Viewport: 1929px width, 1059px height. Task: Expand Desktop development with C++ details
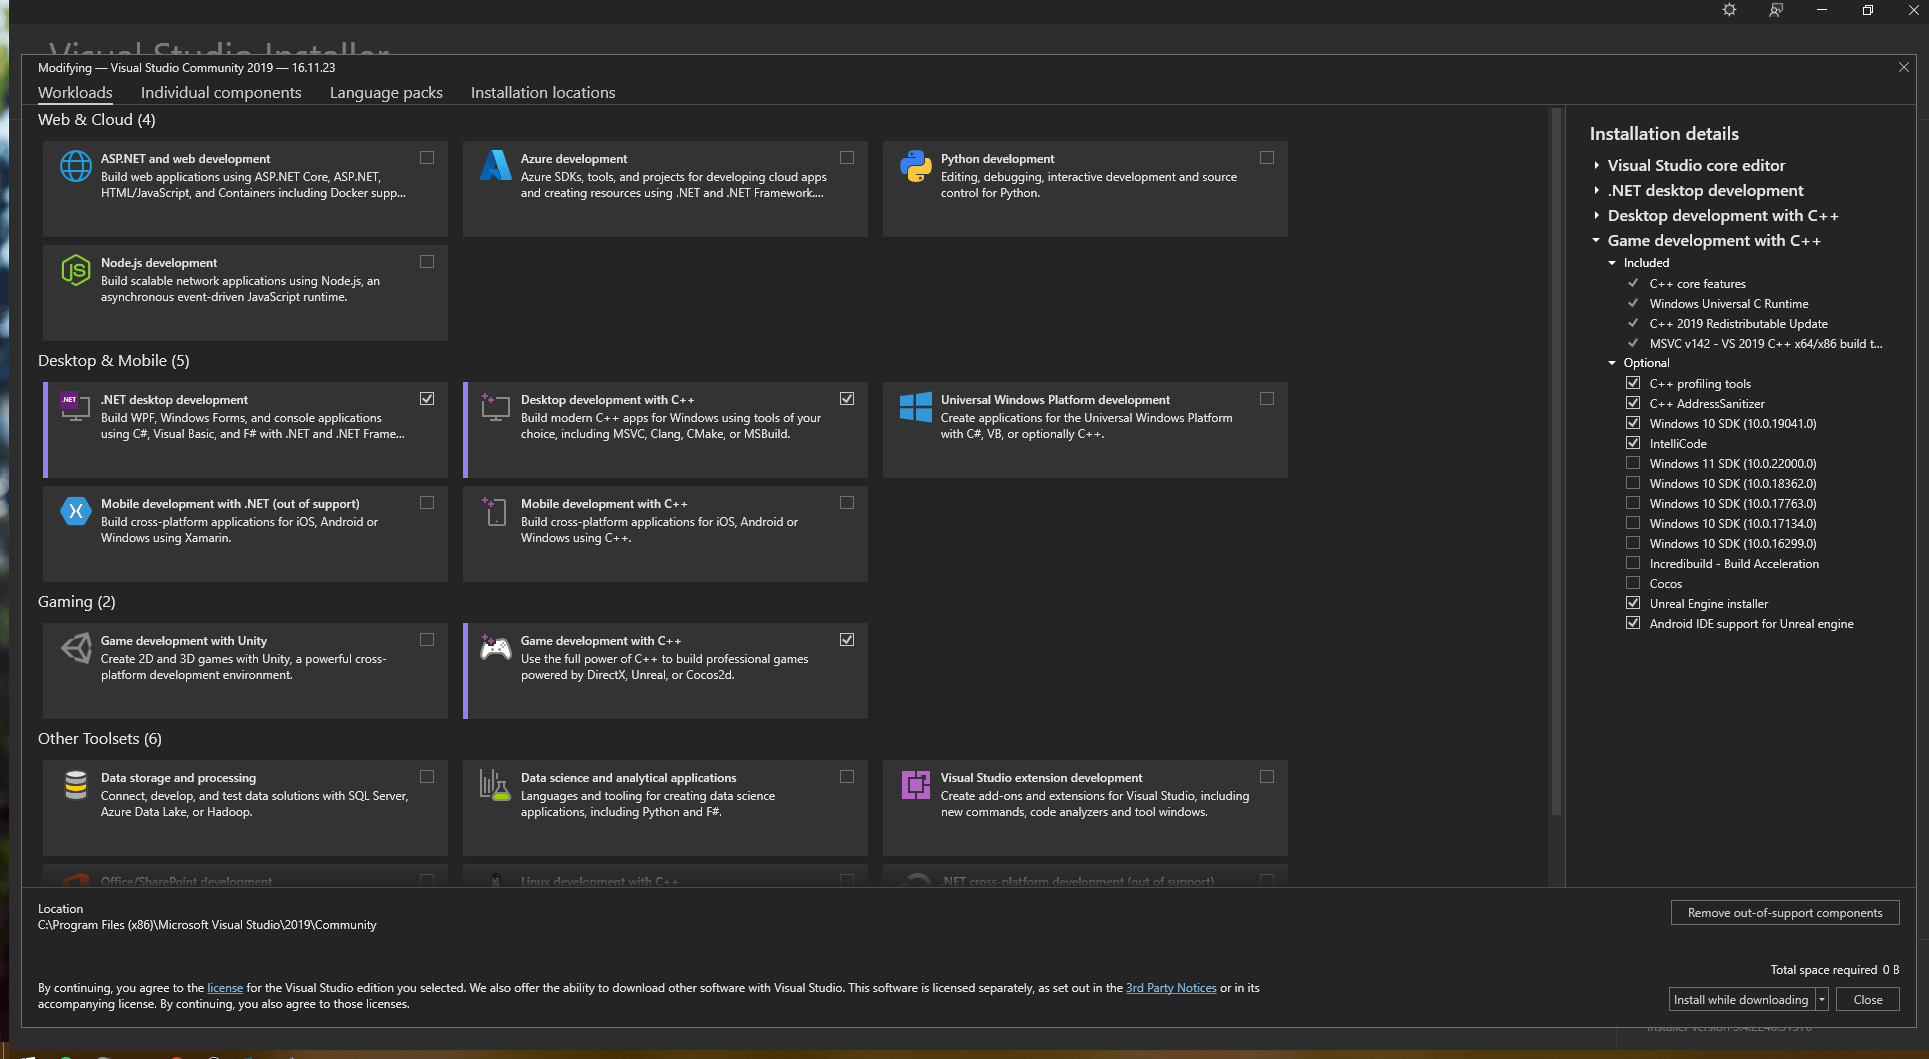1596,216
